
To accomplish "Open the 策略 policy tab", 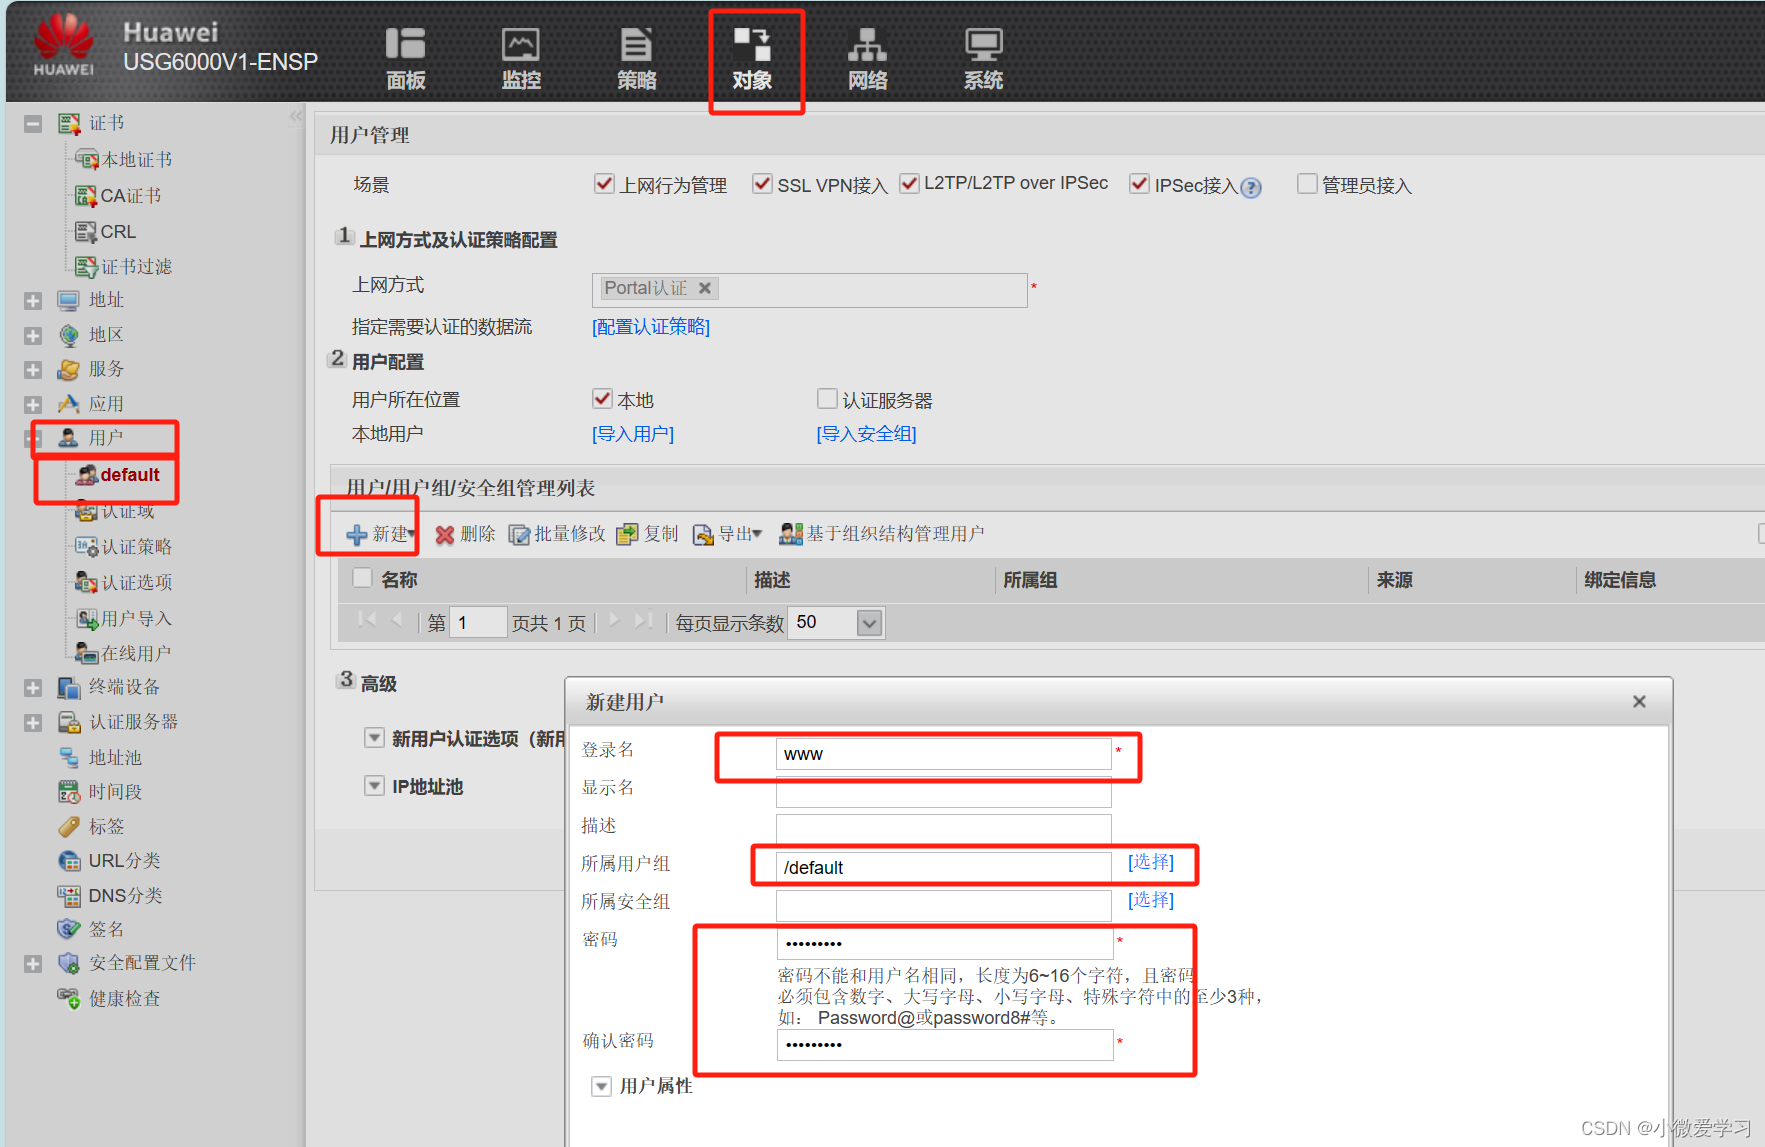I will [636, 59].
